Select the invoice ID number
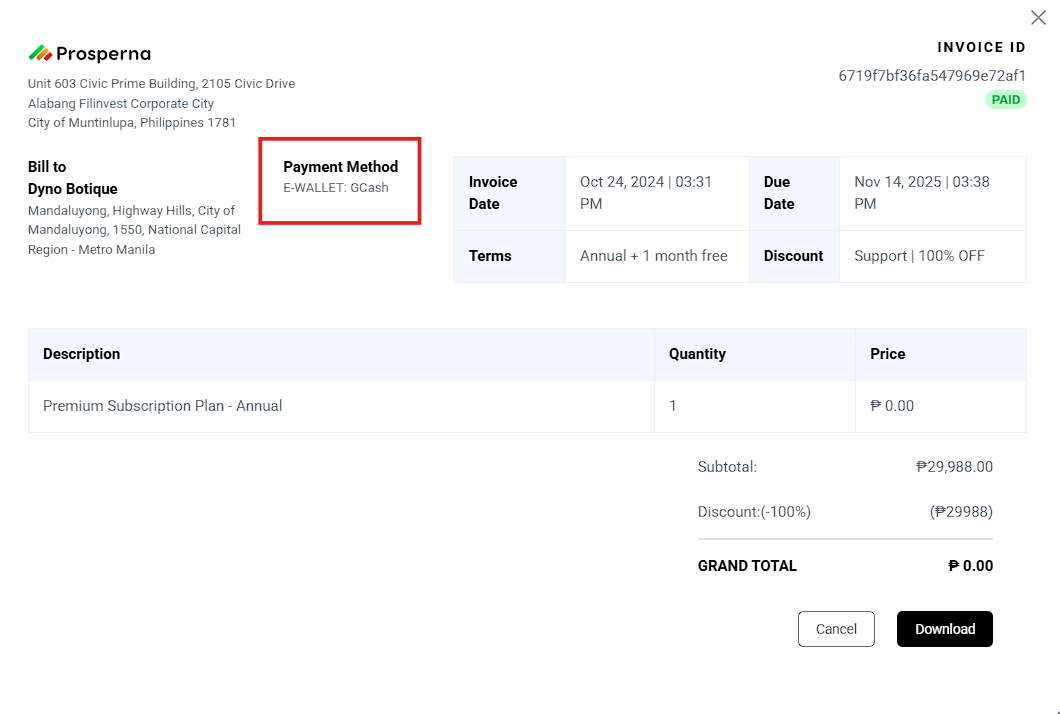 (932, 76)
